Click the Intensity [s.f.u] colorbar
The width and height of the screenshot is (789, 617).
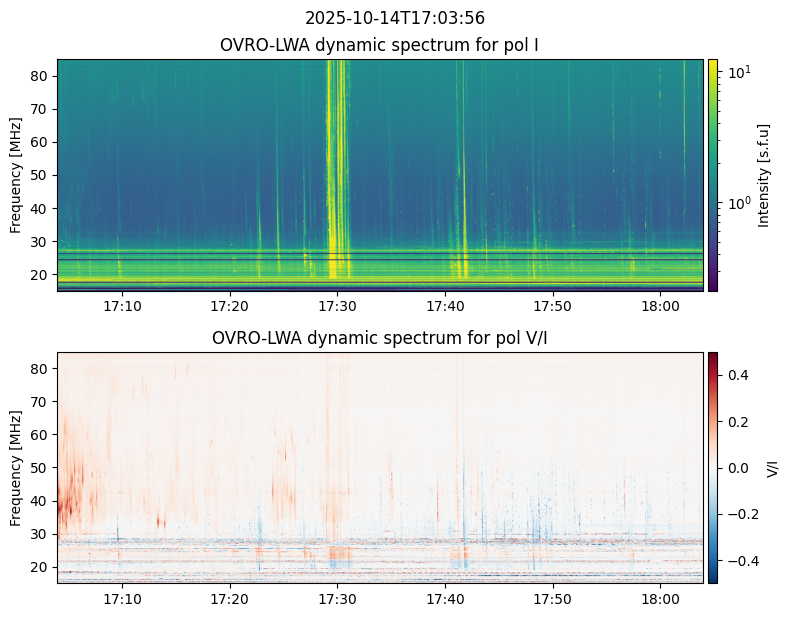click(713, 175)
